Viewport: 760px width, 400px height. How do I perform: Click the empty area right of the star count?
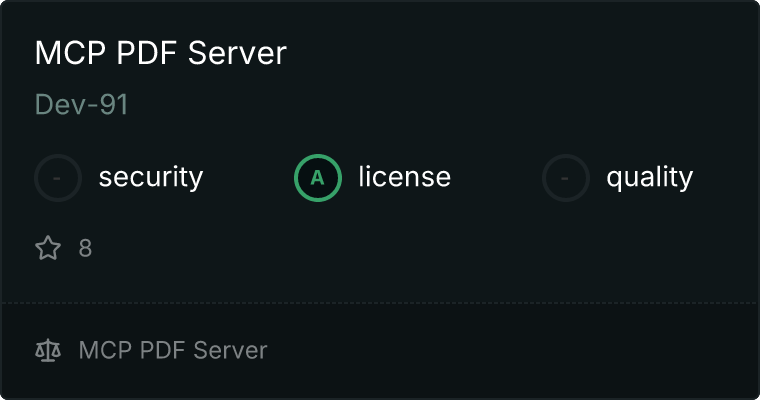click(x=400, y=248)
